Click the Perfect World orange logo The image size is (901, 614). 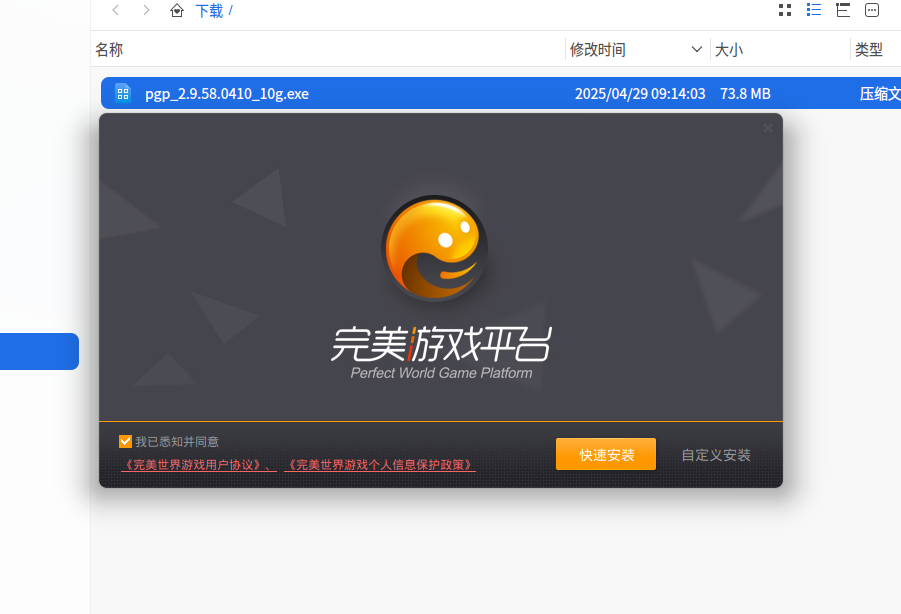point(435,248)
